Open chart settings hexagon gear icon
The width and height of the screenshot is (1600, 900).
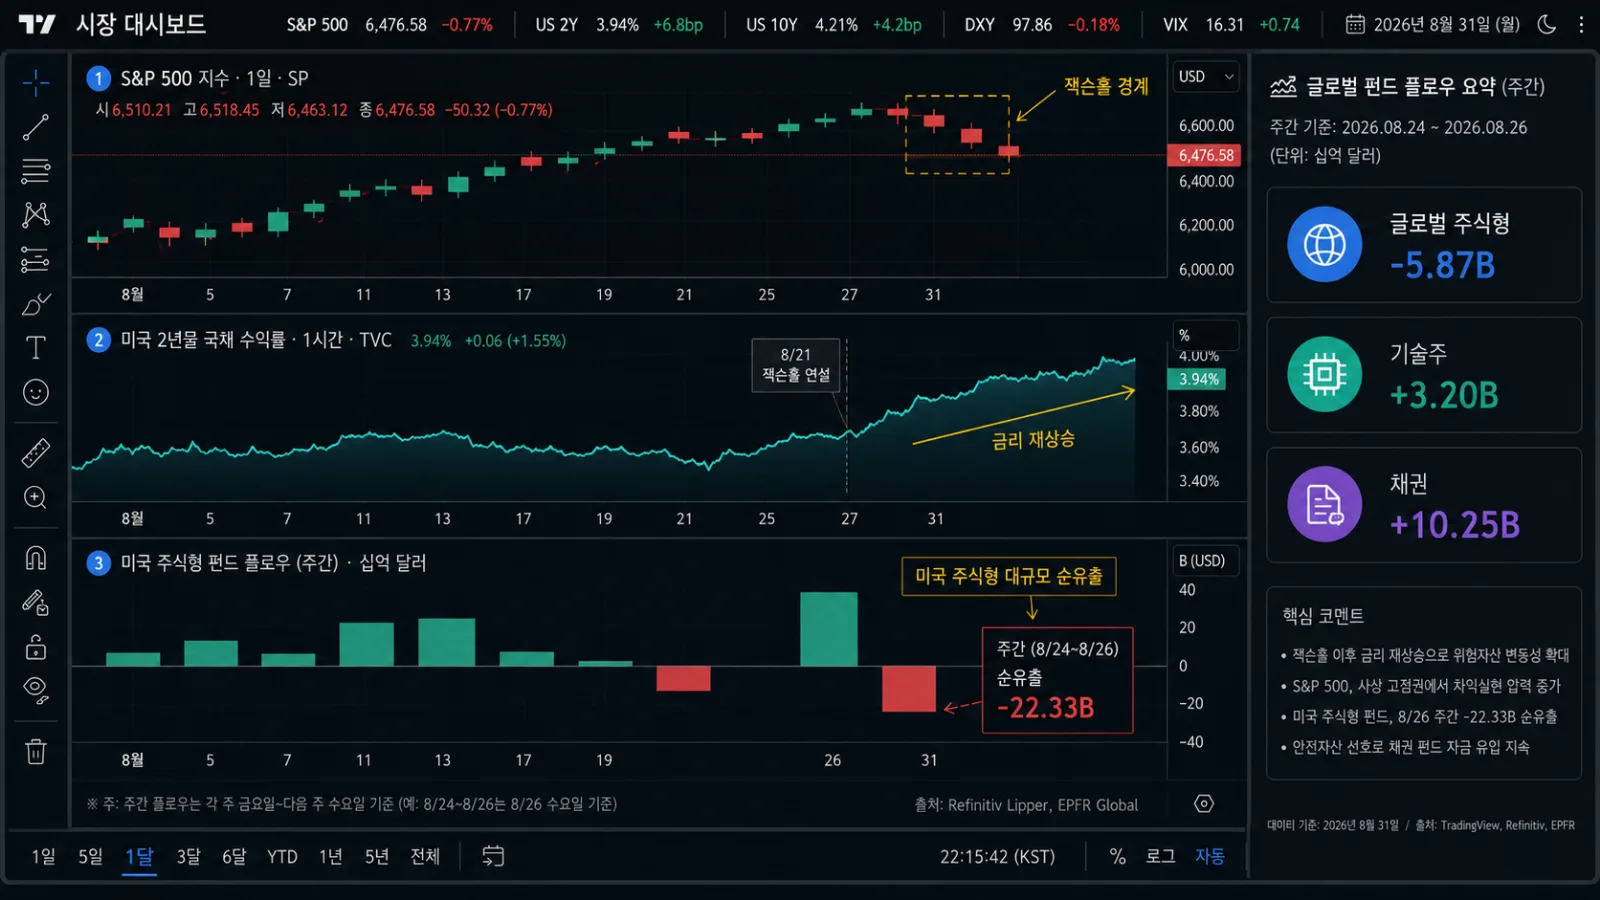coord(1204,804)
